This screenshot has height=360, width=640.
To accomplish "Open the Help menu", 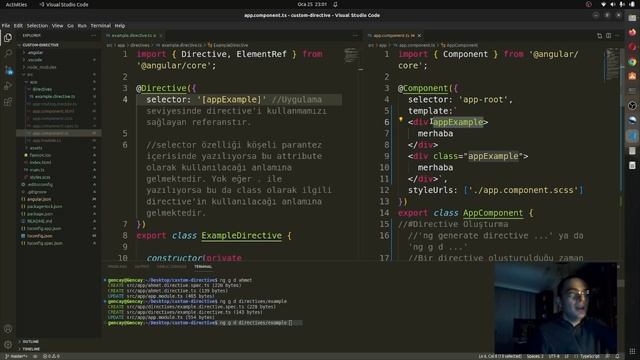I will click(120, 25).
